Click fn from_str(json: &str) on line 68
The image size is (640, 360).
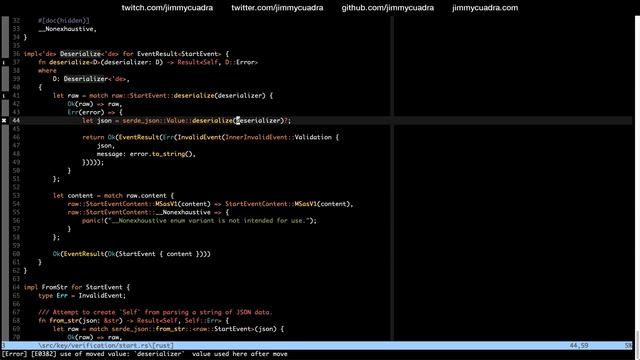pyautogui.click(x=84, y=320)
